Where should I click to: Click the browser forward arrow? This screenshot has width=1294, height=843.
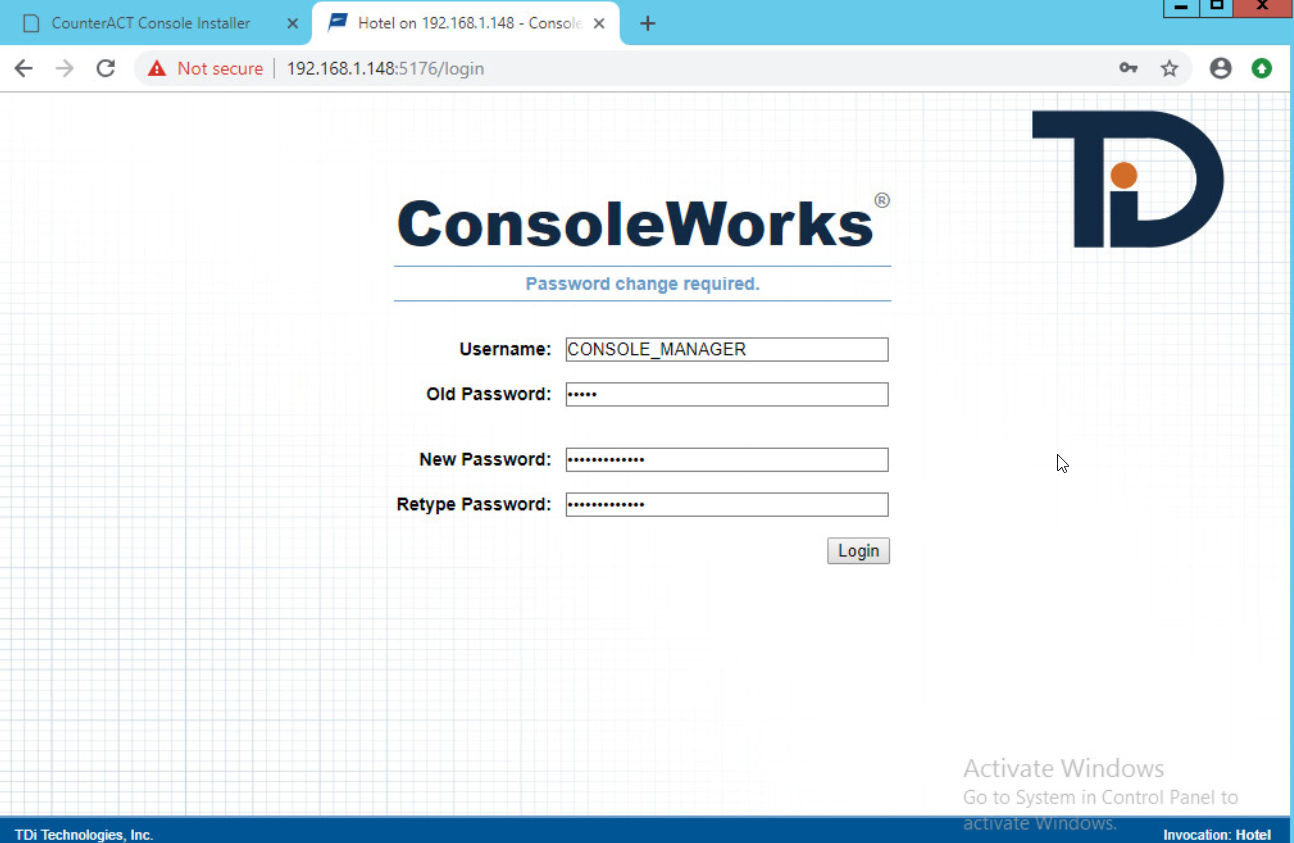click(65, 68)
